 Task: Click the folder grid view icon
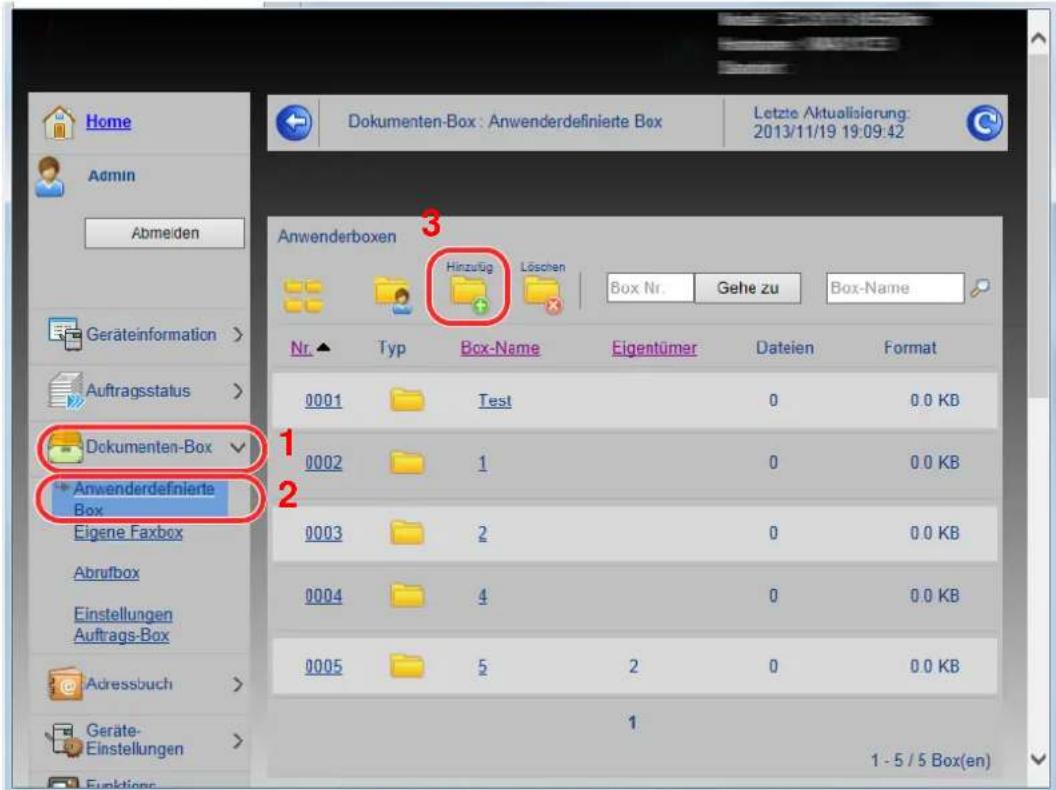(303, 296)
